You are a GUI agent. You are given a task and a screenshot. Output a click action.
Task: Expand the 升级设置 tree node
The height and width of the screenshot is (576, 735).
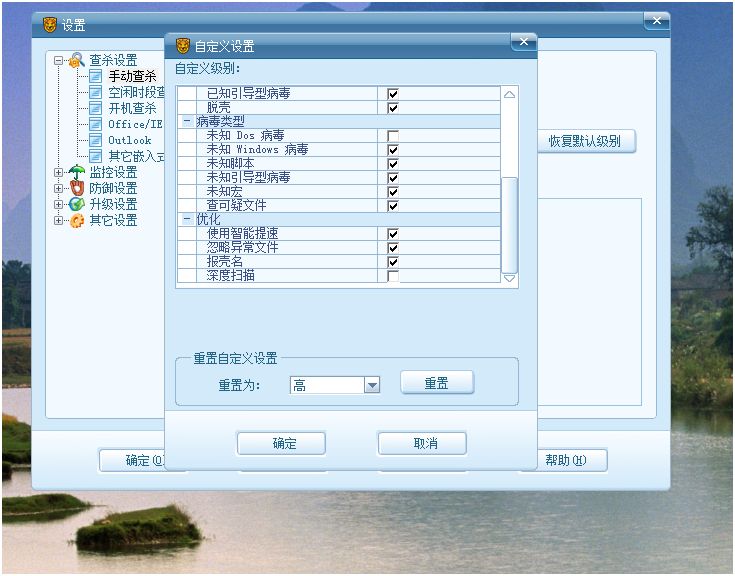pos(58,204)
